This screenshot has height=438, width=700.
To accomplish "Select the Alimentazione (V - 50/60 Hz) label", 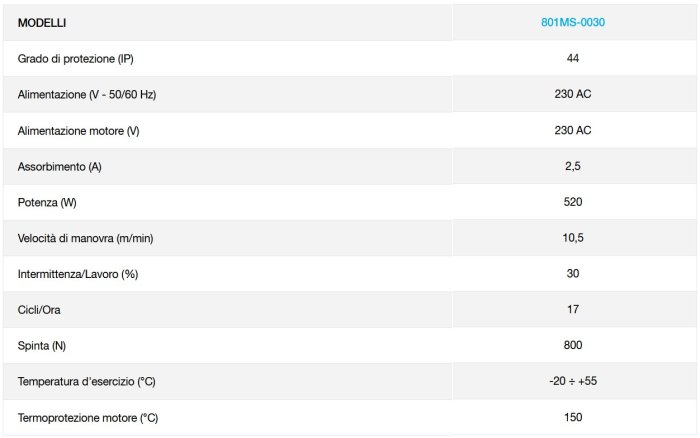I will (x=87, y=95).
